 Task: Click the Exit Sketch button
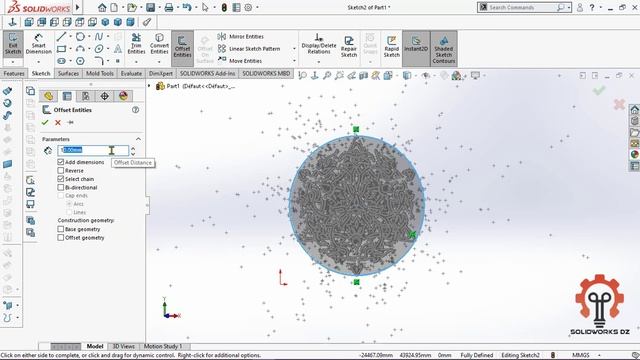coord(13,44)
